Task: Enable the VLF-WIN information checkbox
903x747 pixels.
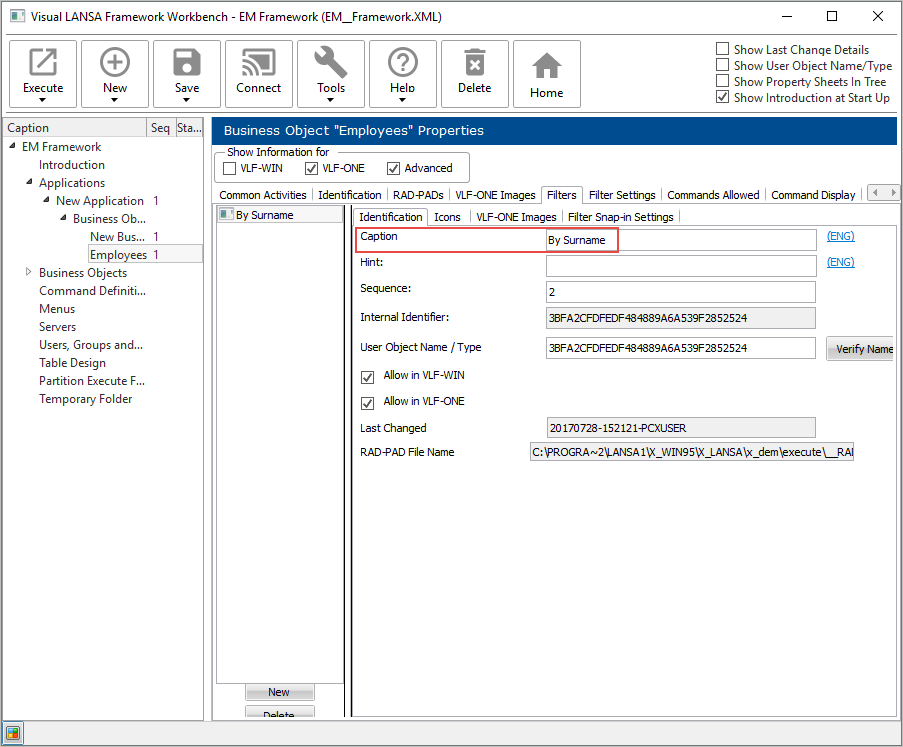Action: coord(230,168)
